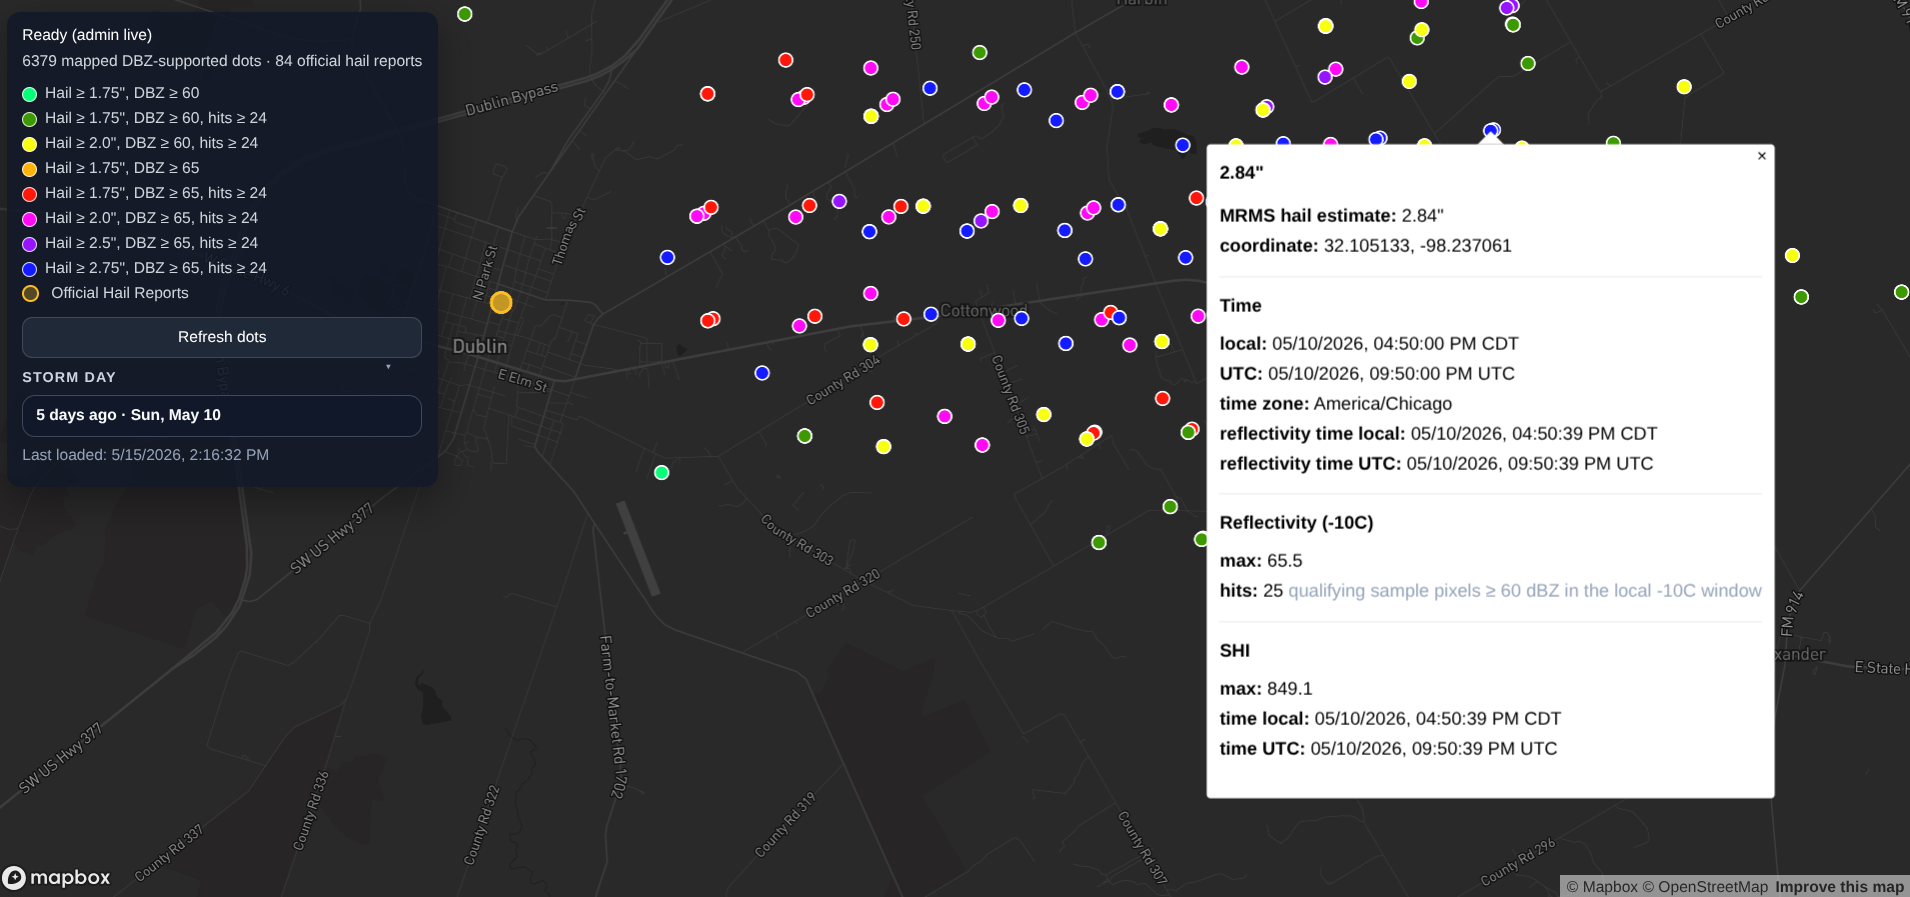Click the 'Ready (admin live)' status text
The image size is (1910, 897).
[87, 35]
